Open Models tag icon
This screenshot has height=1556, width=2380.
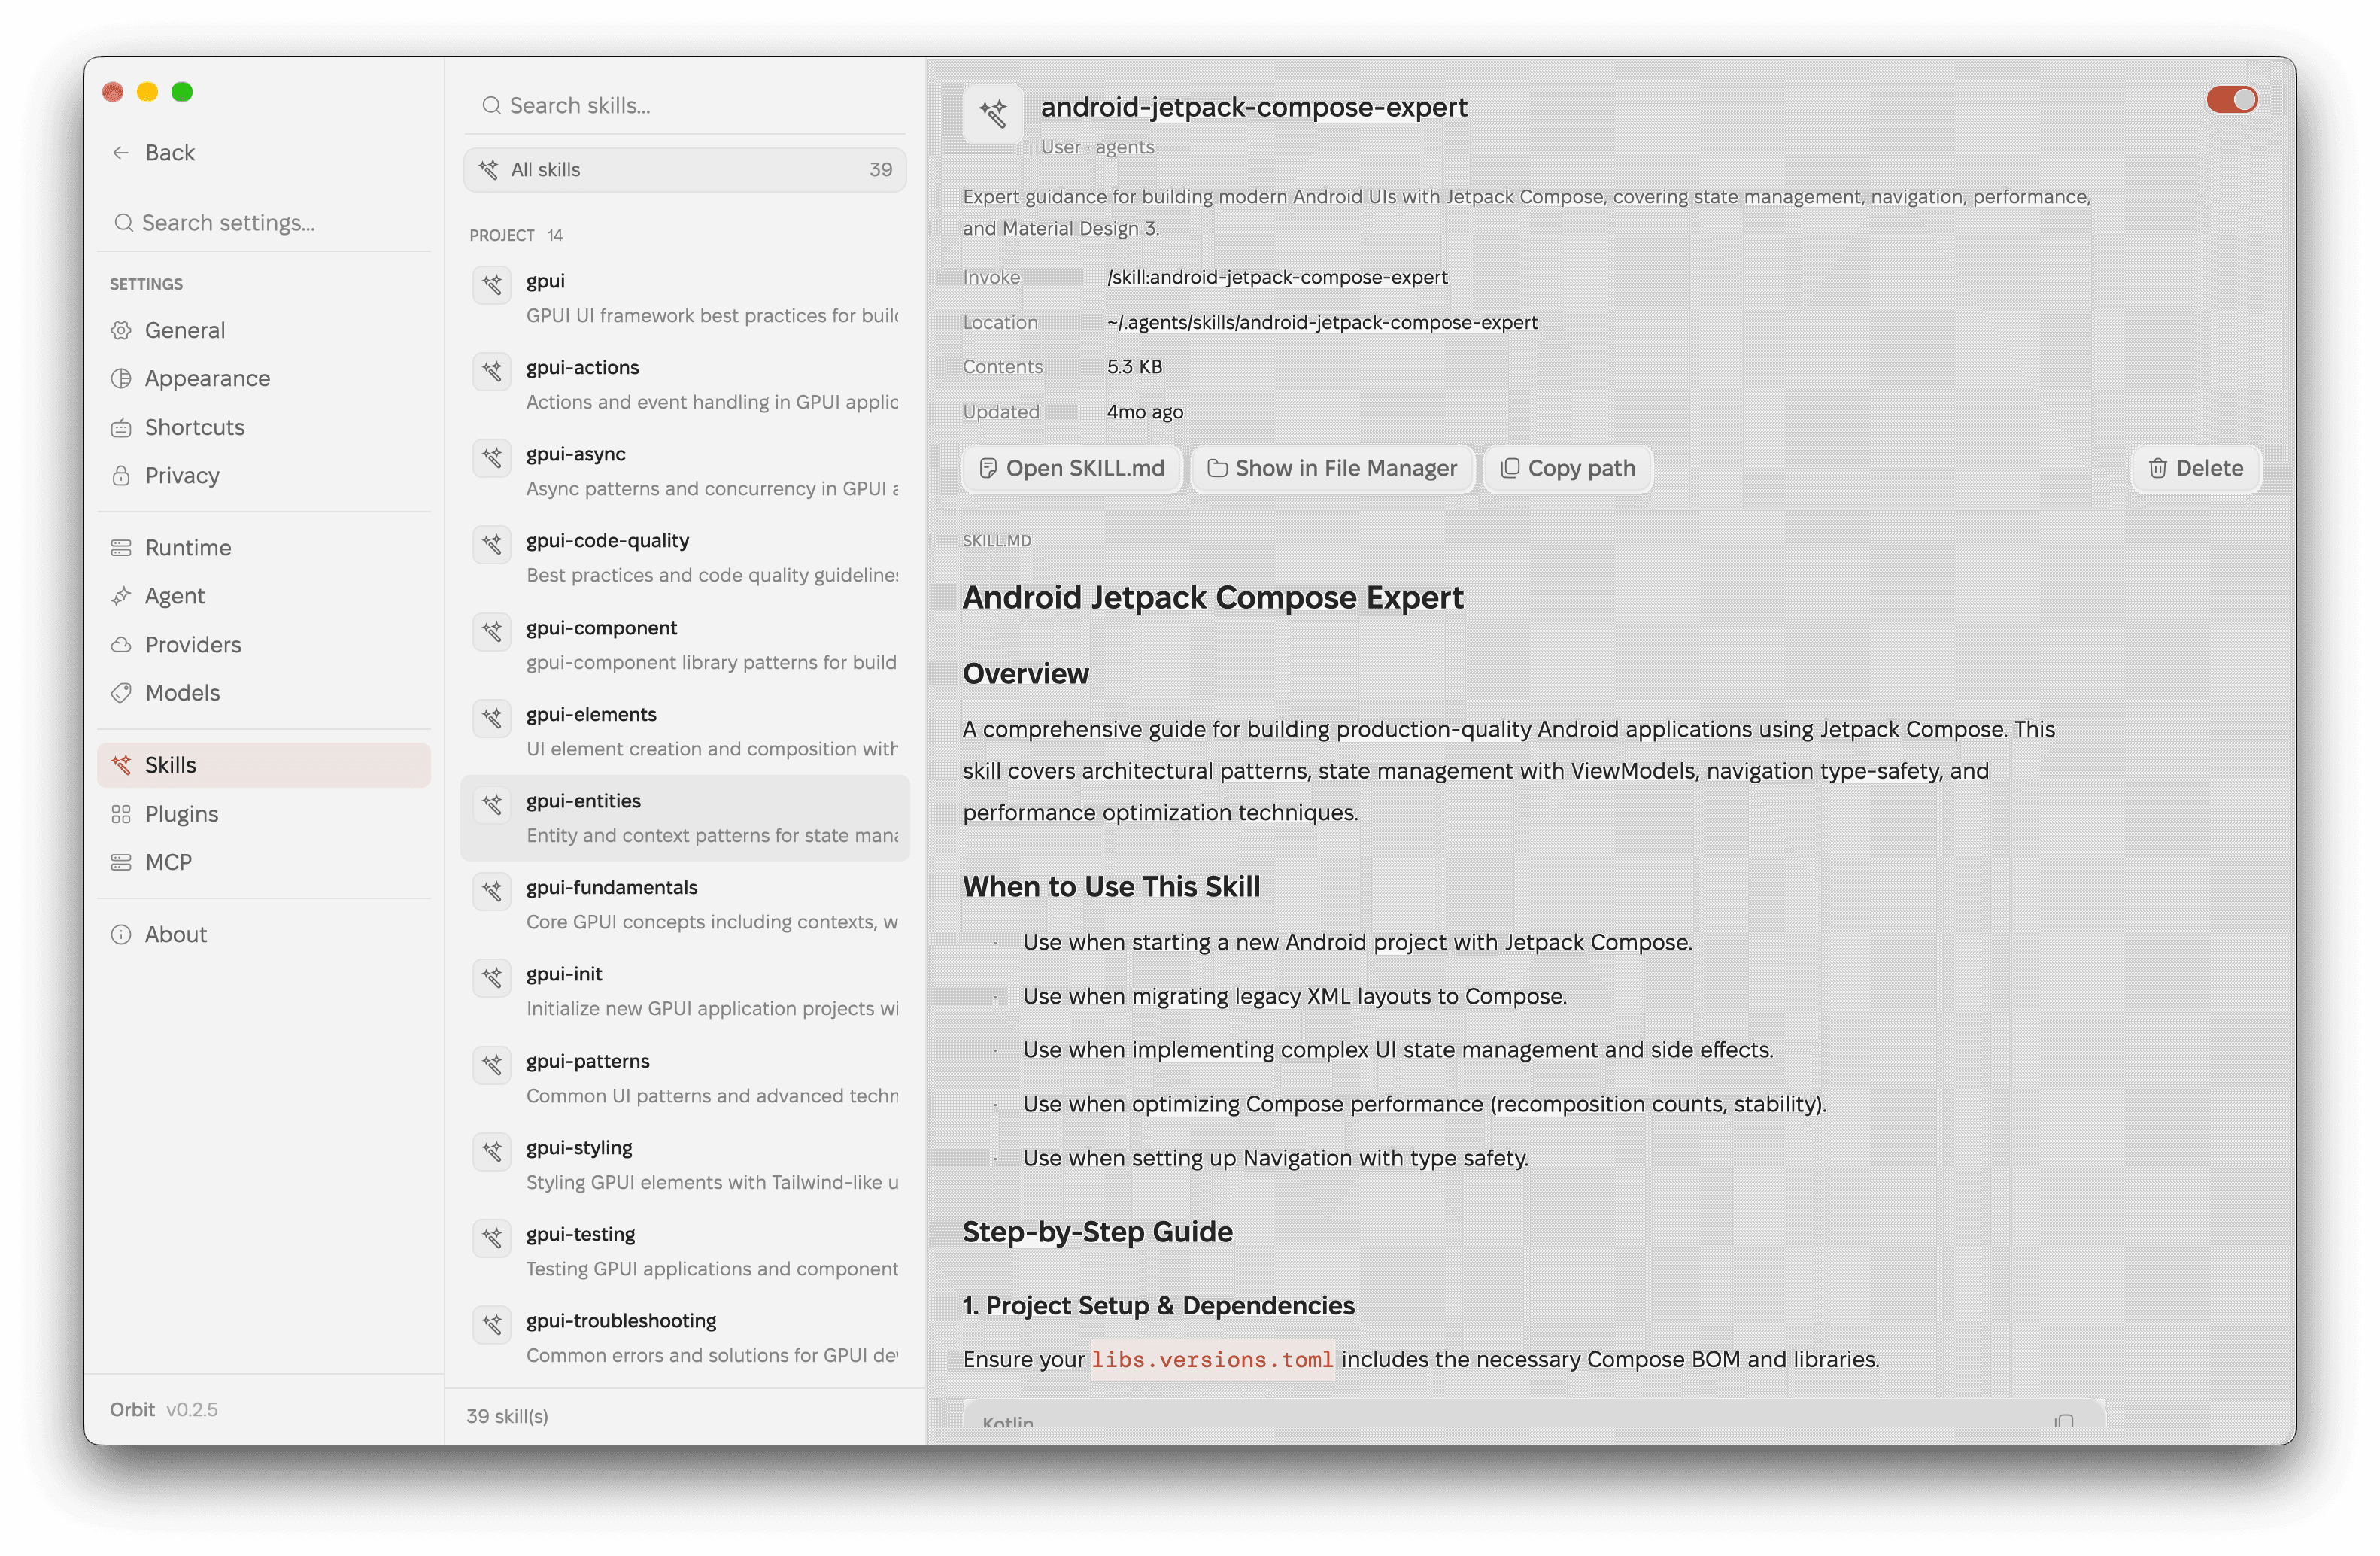pyautogui.click(x=121, y=692)
